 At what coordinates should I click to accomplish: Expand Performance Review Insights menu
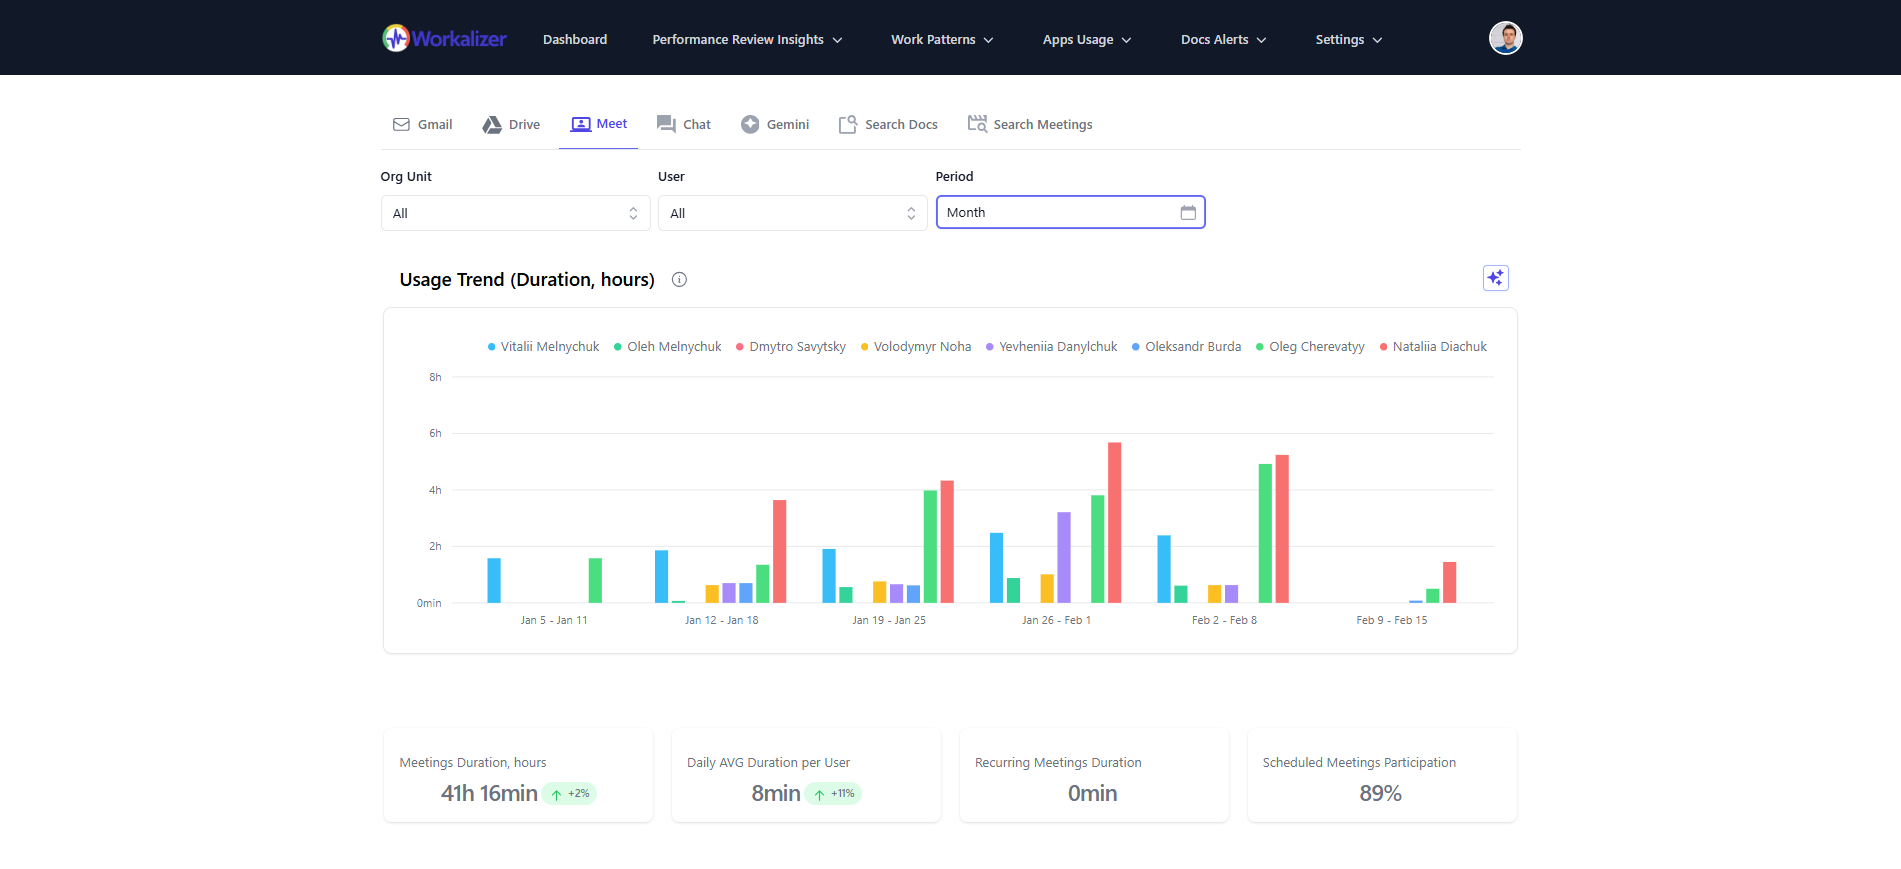pos(747,40)
